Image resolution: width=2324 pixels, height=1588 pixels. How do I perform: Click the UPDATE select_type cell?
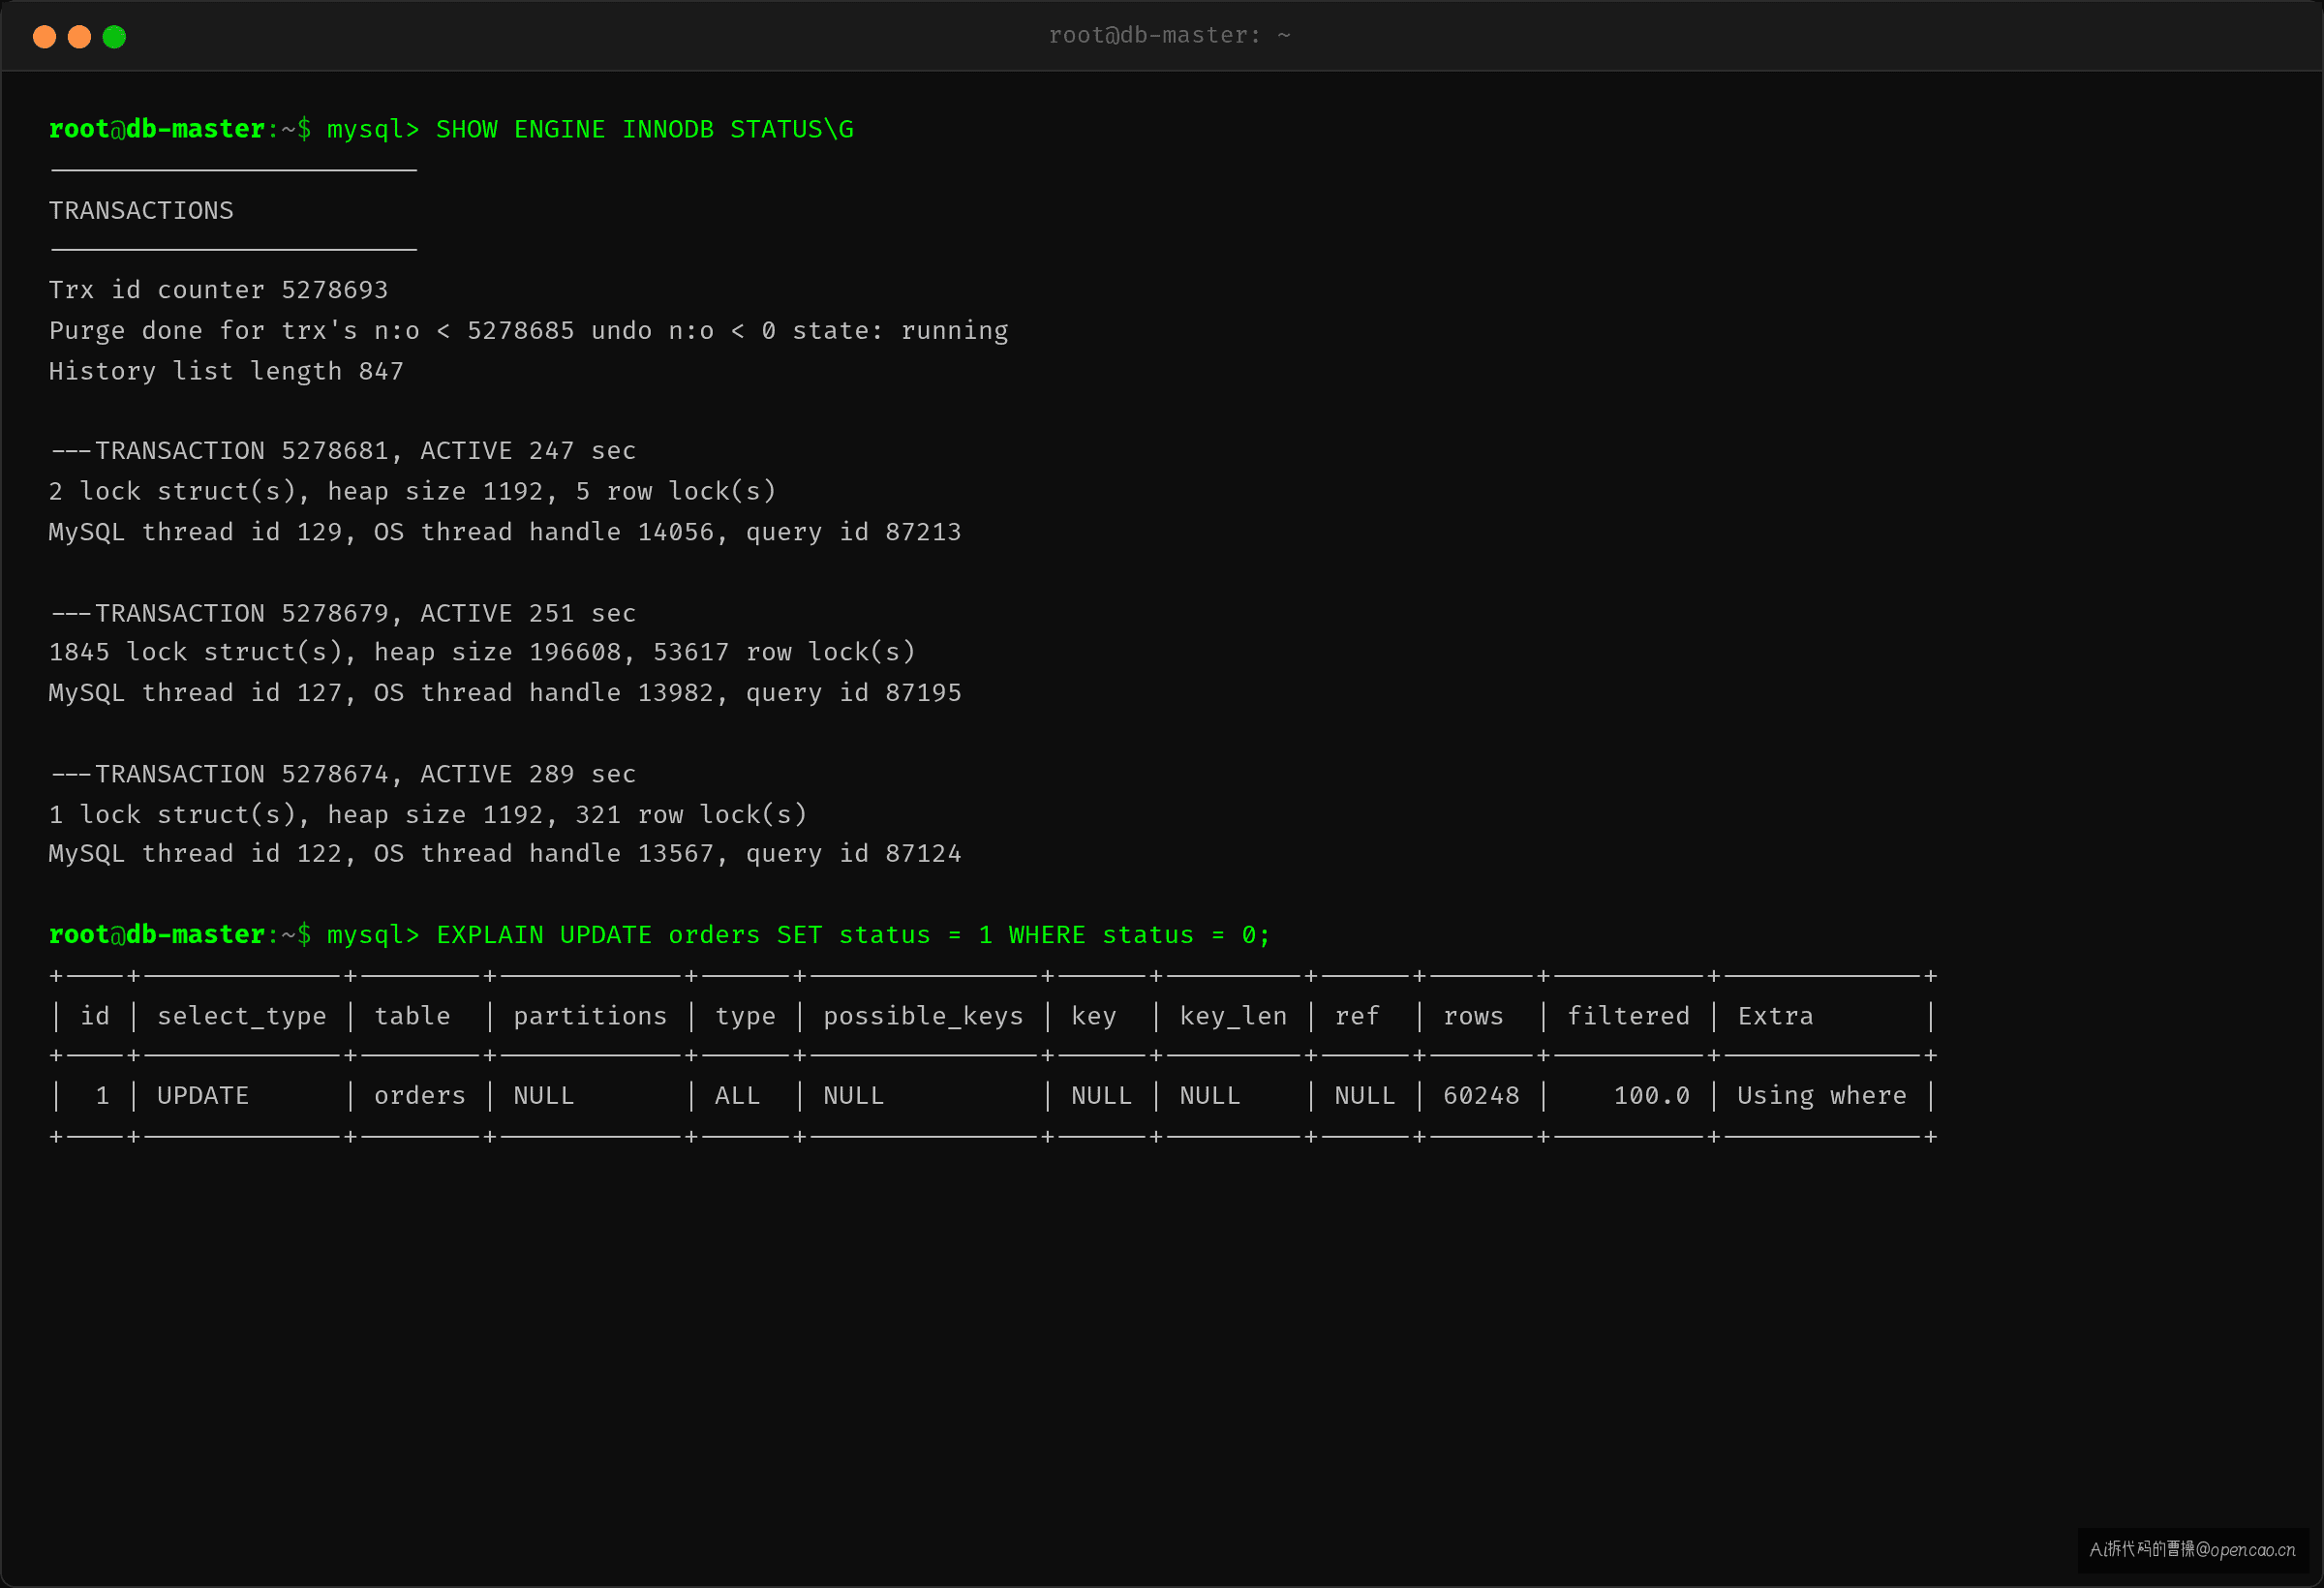[203, 1096]
